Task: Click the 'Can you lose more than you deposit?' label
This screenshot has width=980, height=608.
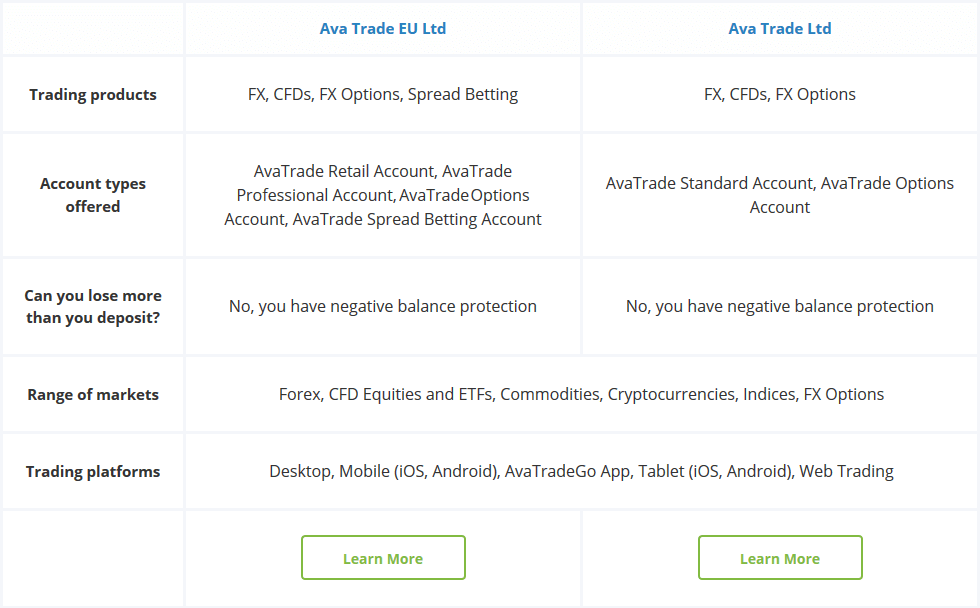Action: point(93,306)
